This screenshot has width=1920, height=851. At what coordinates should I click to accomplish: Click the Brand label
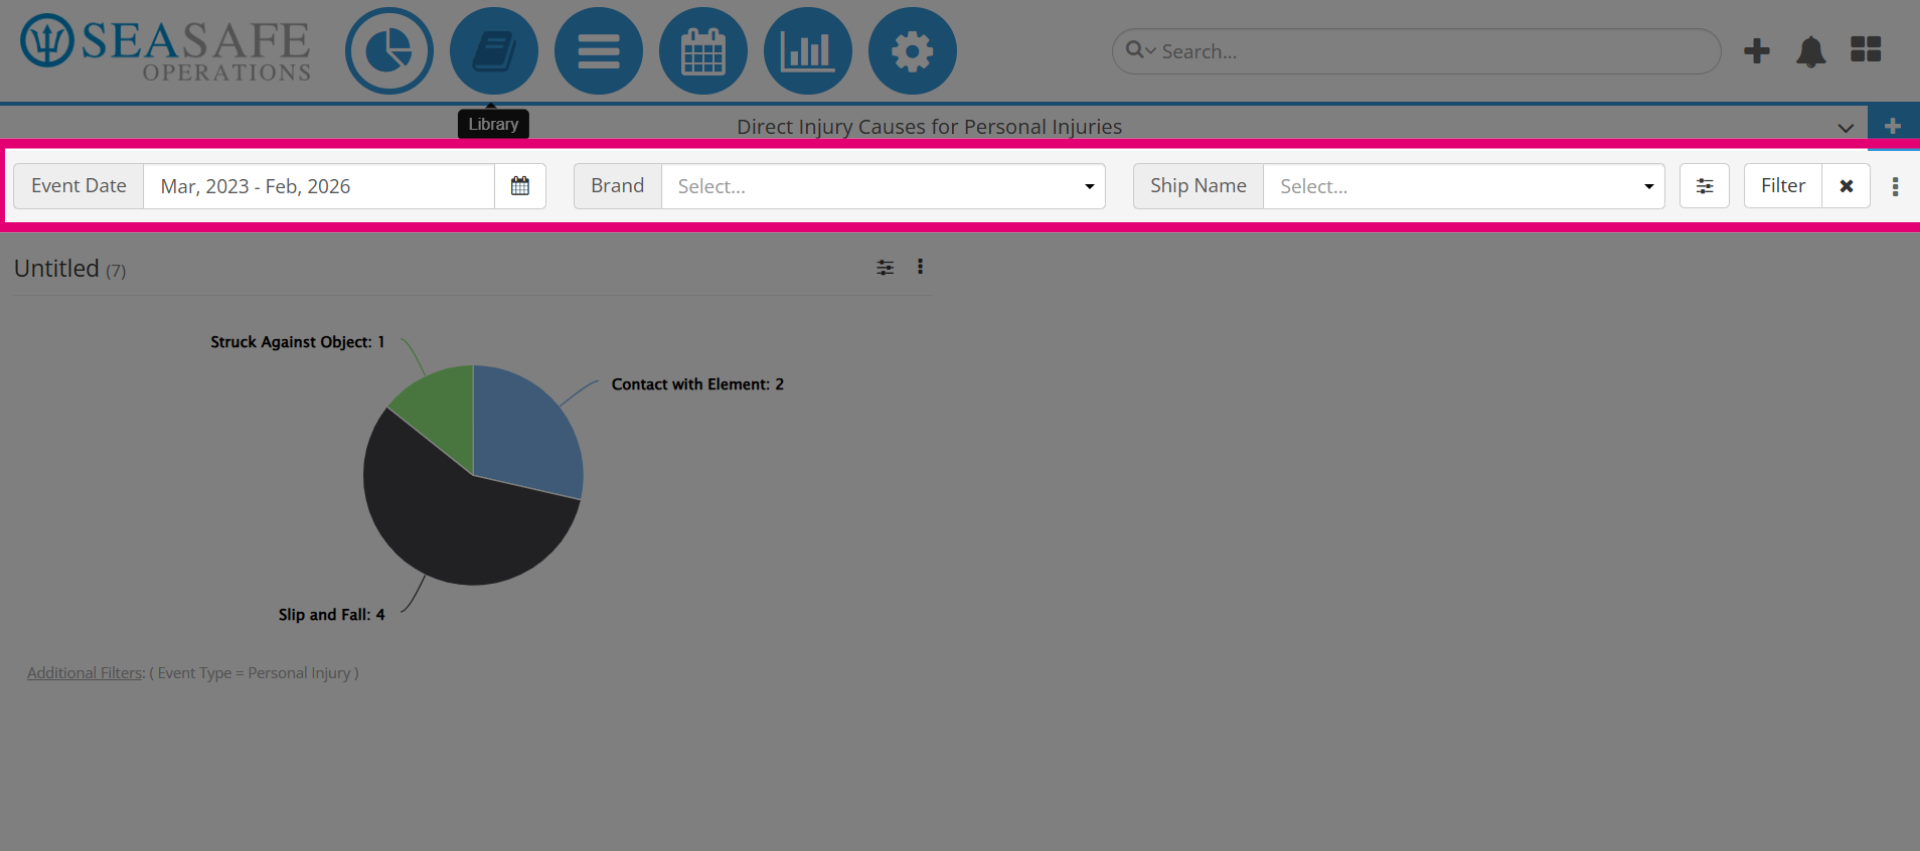click(x=618, y=186)
